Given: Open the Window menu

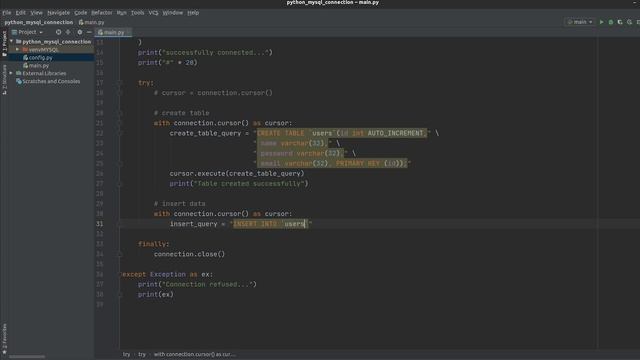Looking at the screenshot, I should [173, 13].
